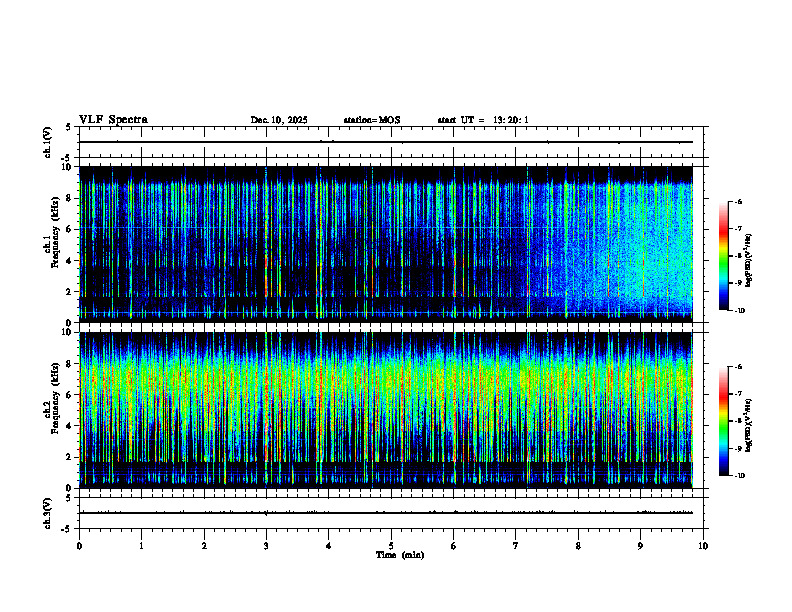Click the ch.1 voltage waveform trace
This screenshot has height=612, width=792.
tap(386, 142)
